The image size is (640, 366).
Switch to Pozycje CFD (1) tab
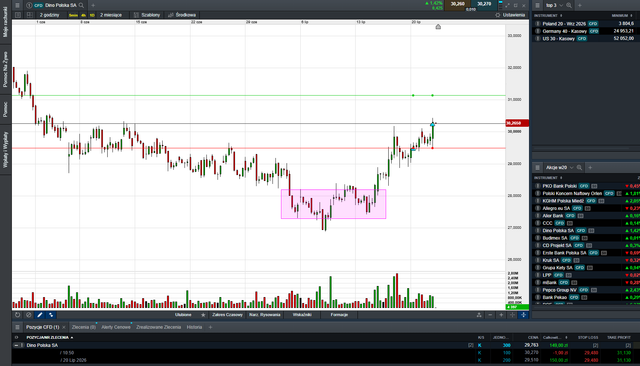[43, 327]
